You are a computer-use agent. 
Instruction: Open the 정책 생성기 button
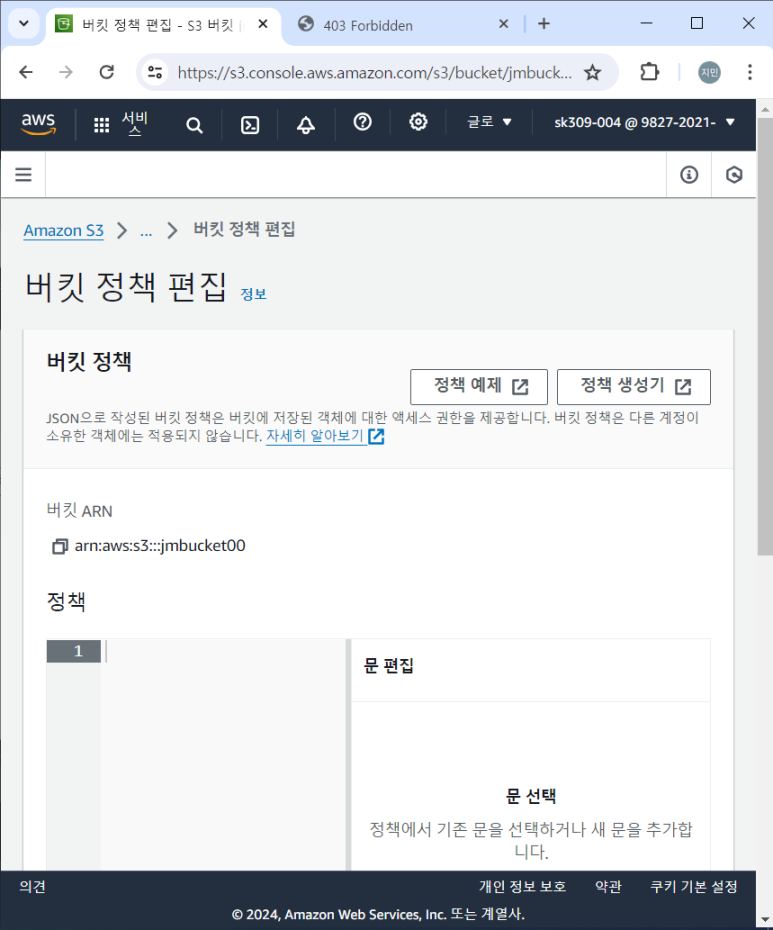(x=634, y=387)
